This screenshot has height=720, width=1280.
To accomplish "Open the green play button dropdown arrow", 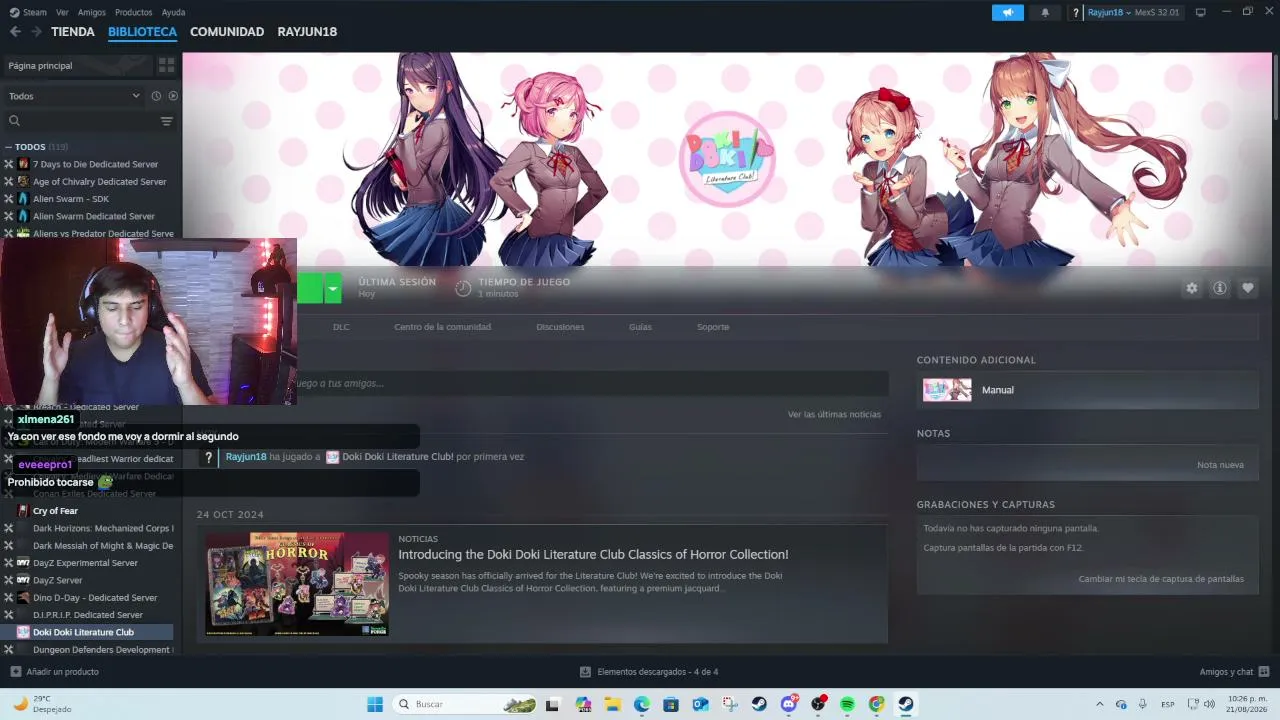I will pyautogui.click(x=333, y=288).
